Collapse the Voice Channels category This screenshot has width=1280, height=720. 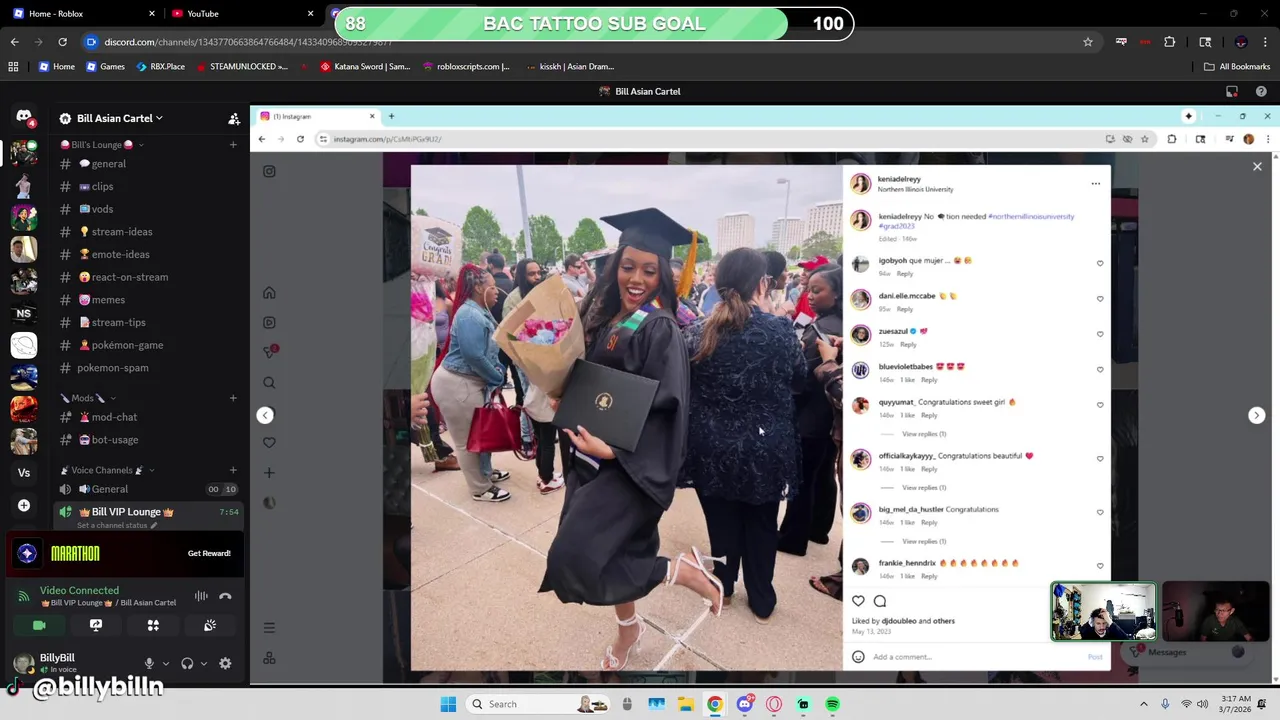coord(106,470)
